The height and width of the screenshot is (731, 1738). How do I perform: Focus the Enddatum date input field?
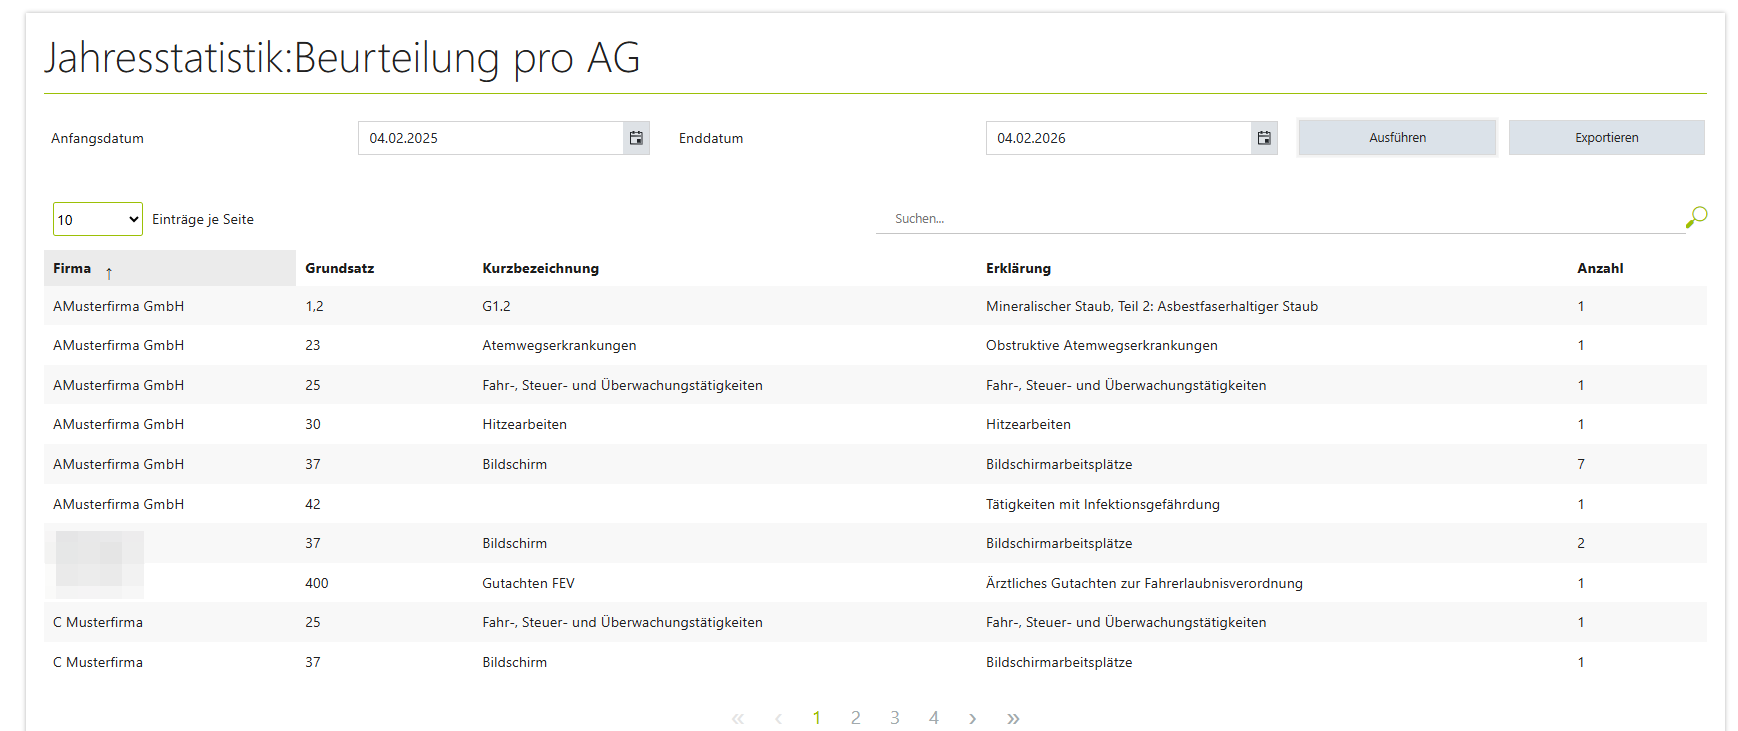point(1118,138)
